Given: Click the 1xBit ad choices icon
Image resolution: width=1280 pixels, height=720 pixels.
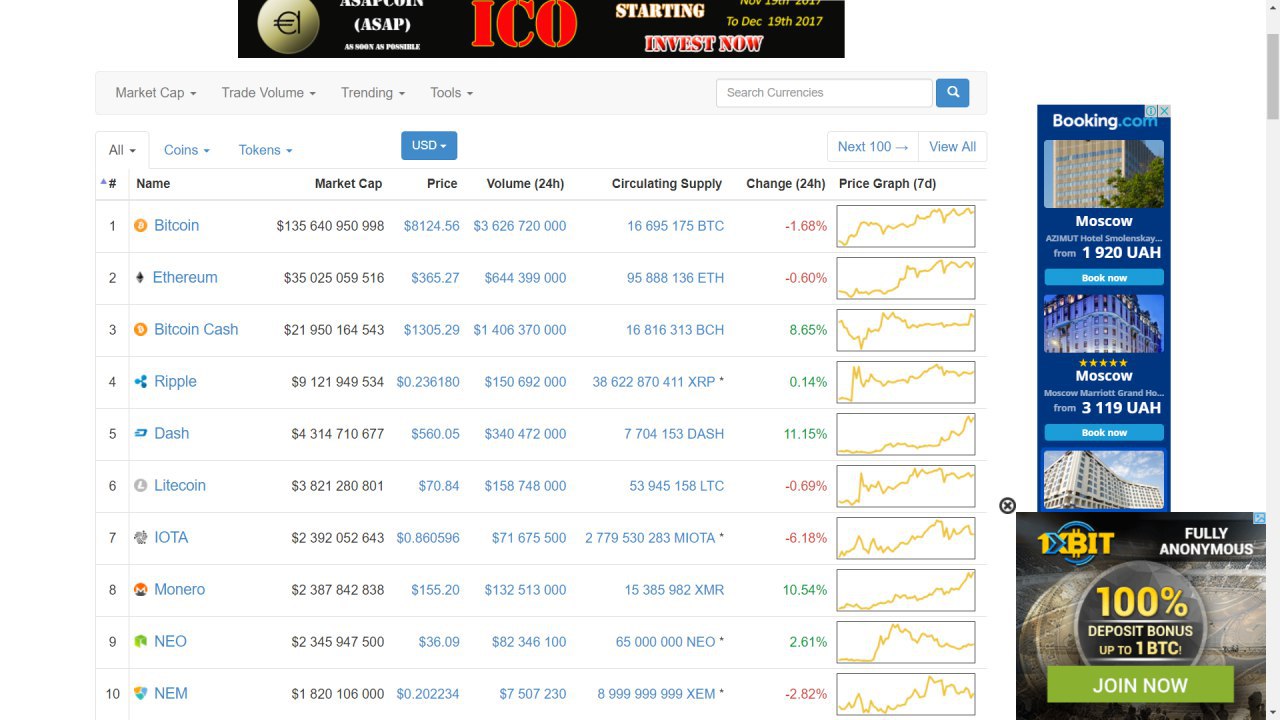Looking at the screenshot, I should (1259, 518).
